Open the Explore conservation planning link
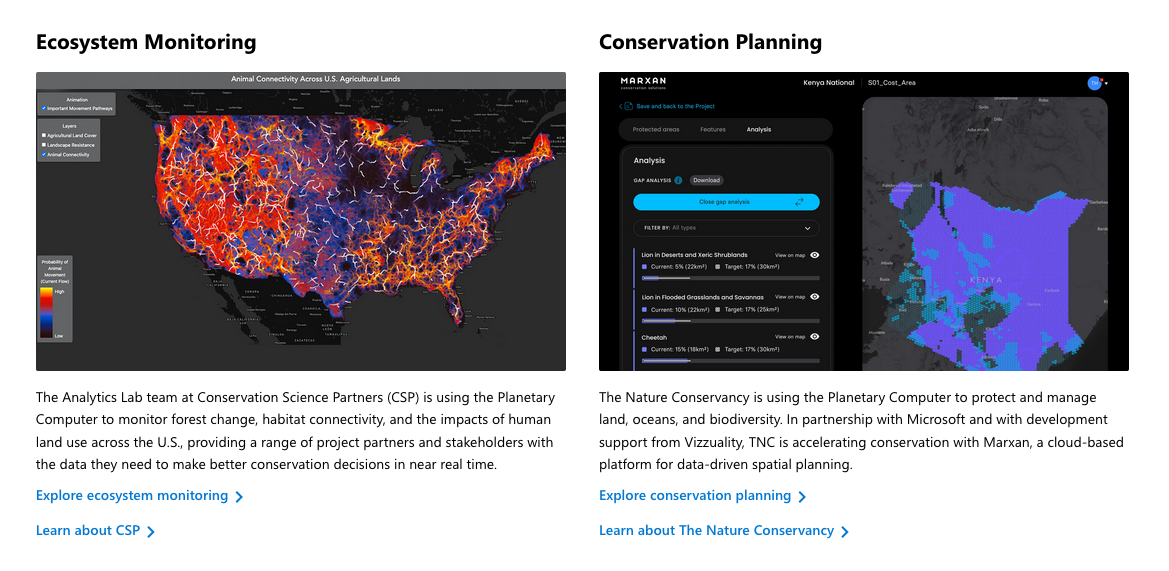The width and height of the screenshot is (1169, 571). 695,496
